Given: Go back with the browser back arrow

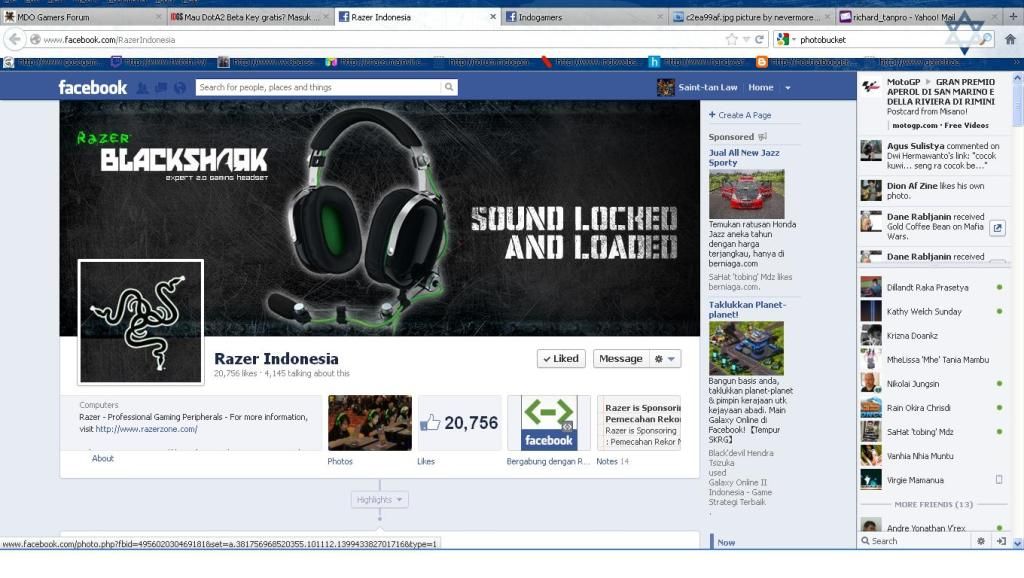Looking at the screenshot, I should 14,39.
